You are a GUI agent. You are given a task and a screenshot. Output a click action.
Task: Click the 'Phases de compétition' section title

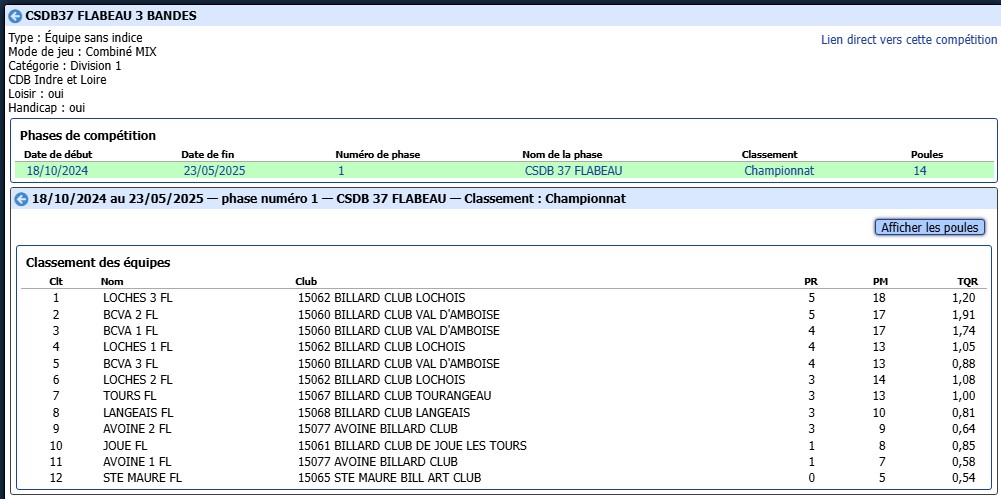88,136
